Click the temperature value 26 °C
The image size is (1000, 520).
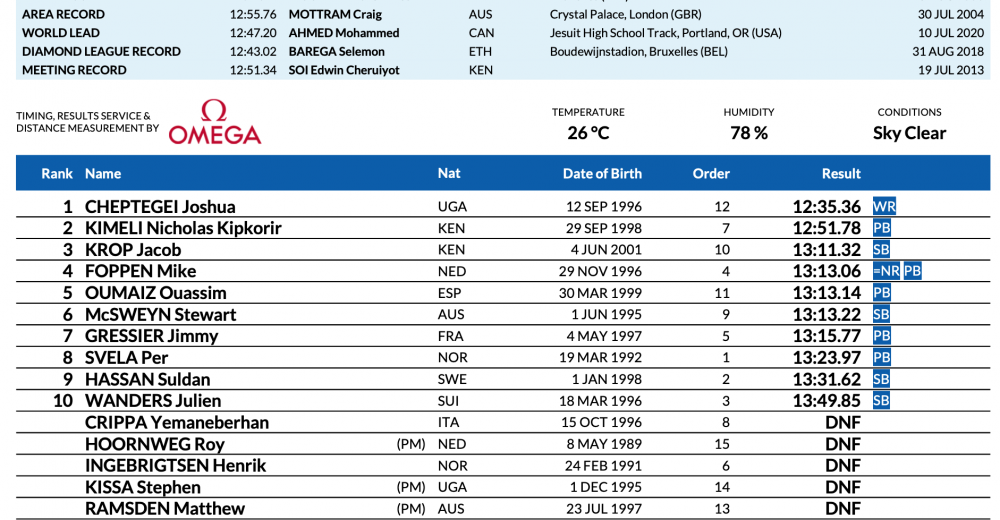[588, 133]
